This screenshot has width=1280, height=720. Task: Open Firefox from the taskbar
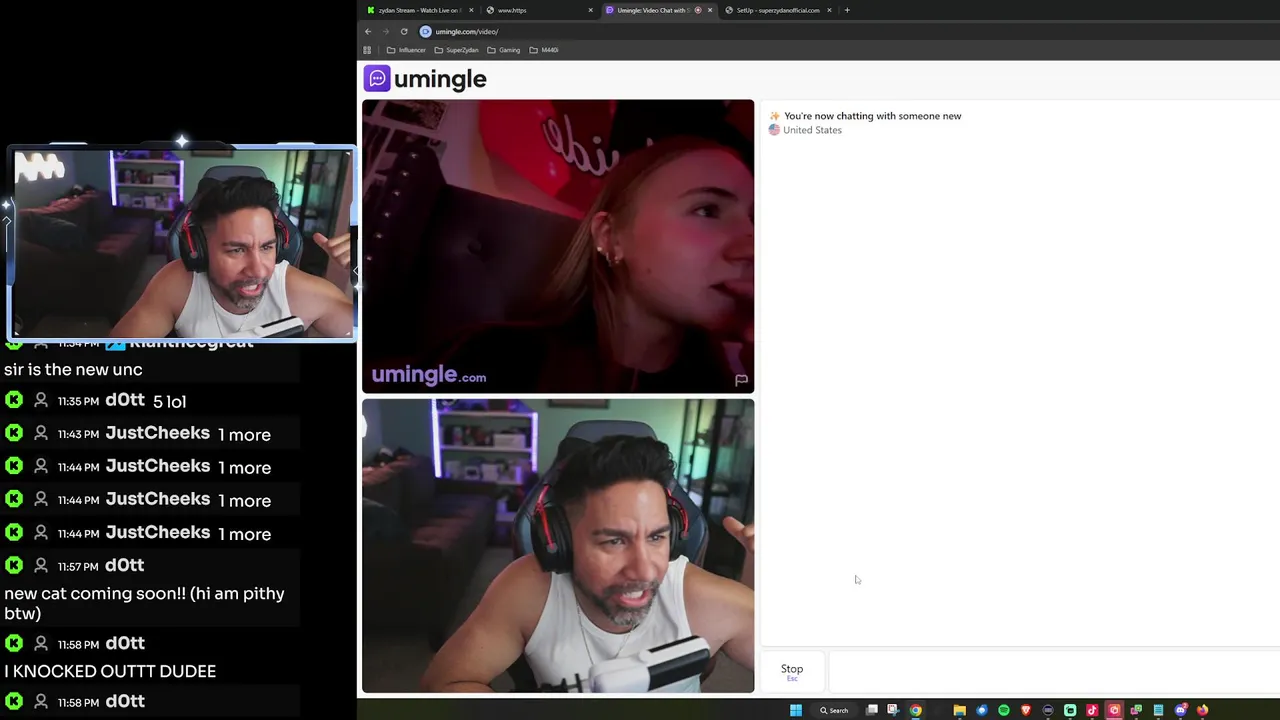[x=1202, y=710]
